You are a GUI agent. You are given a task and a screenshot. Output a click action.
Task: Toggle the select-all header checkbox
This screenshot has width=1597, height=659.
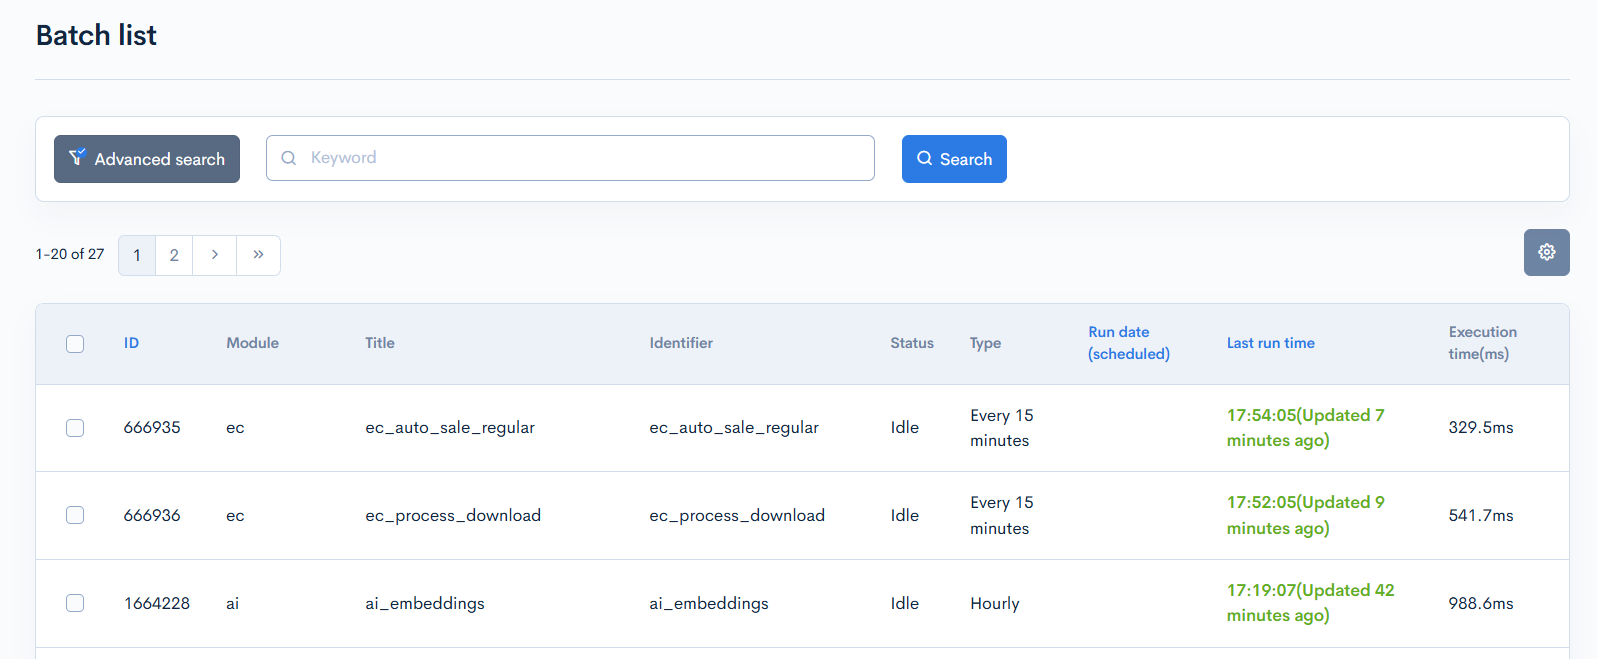click(x=75, y=344)
